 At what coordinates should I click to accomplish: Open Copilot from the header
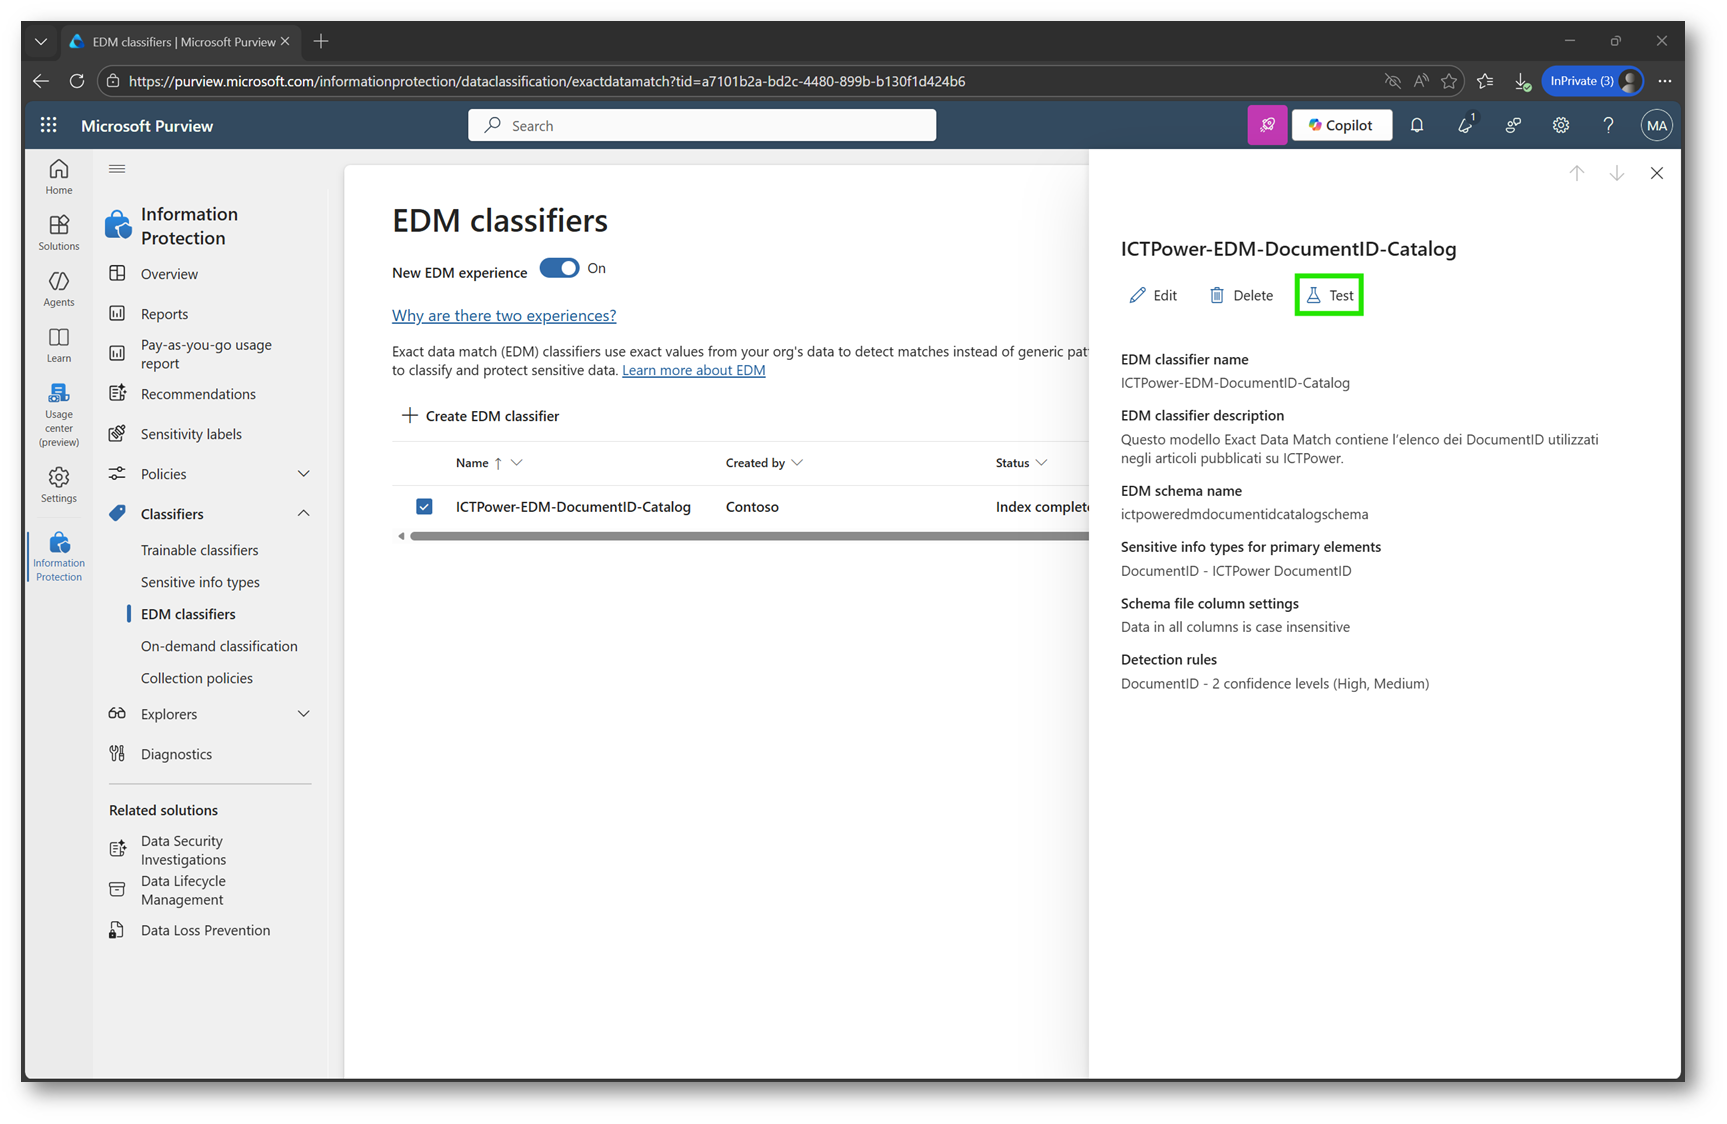[1341, 125]
